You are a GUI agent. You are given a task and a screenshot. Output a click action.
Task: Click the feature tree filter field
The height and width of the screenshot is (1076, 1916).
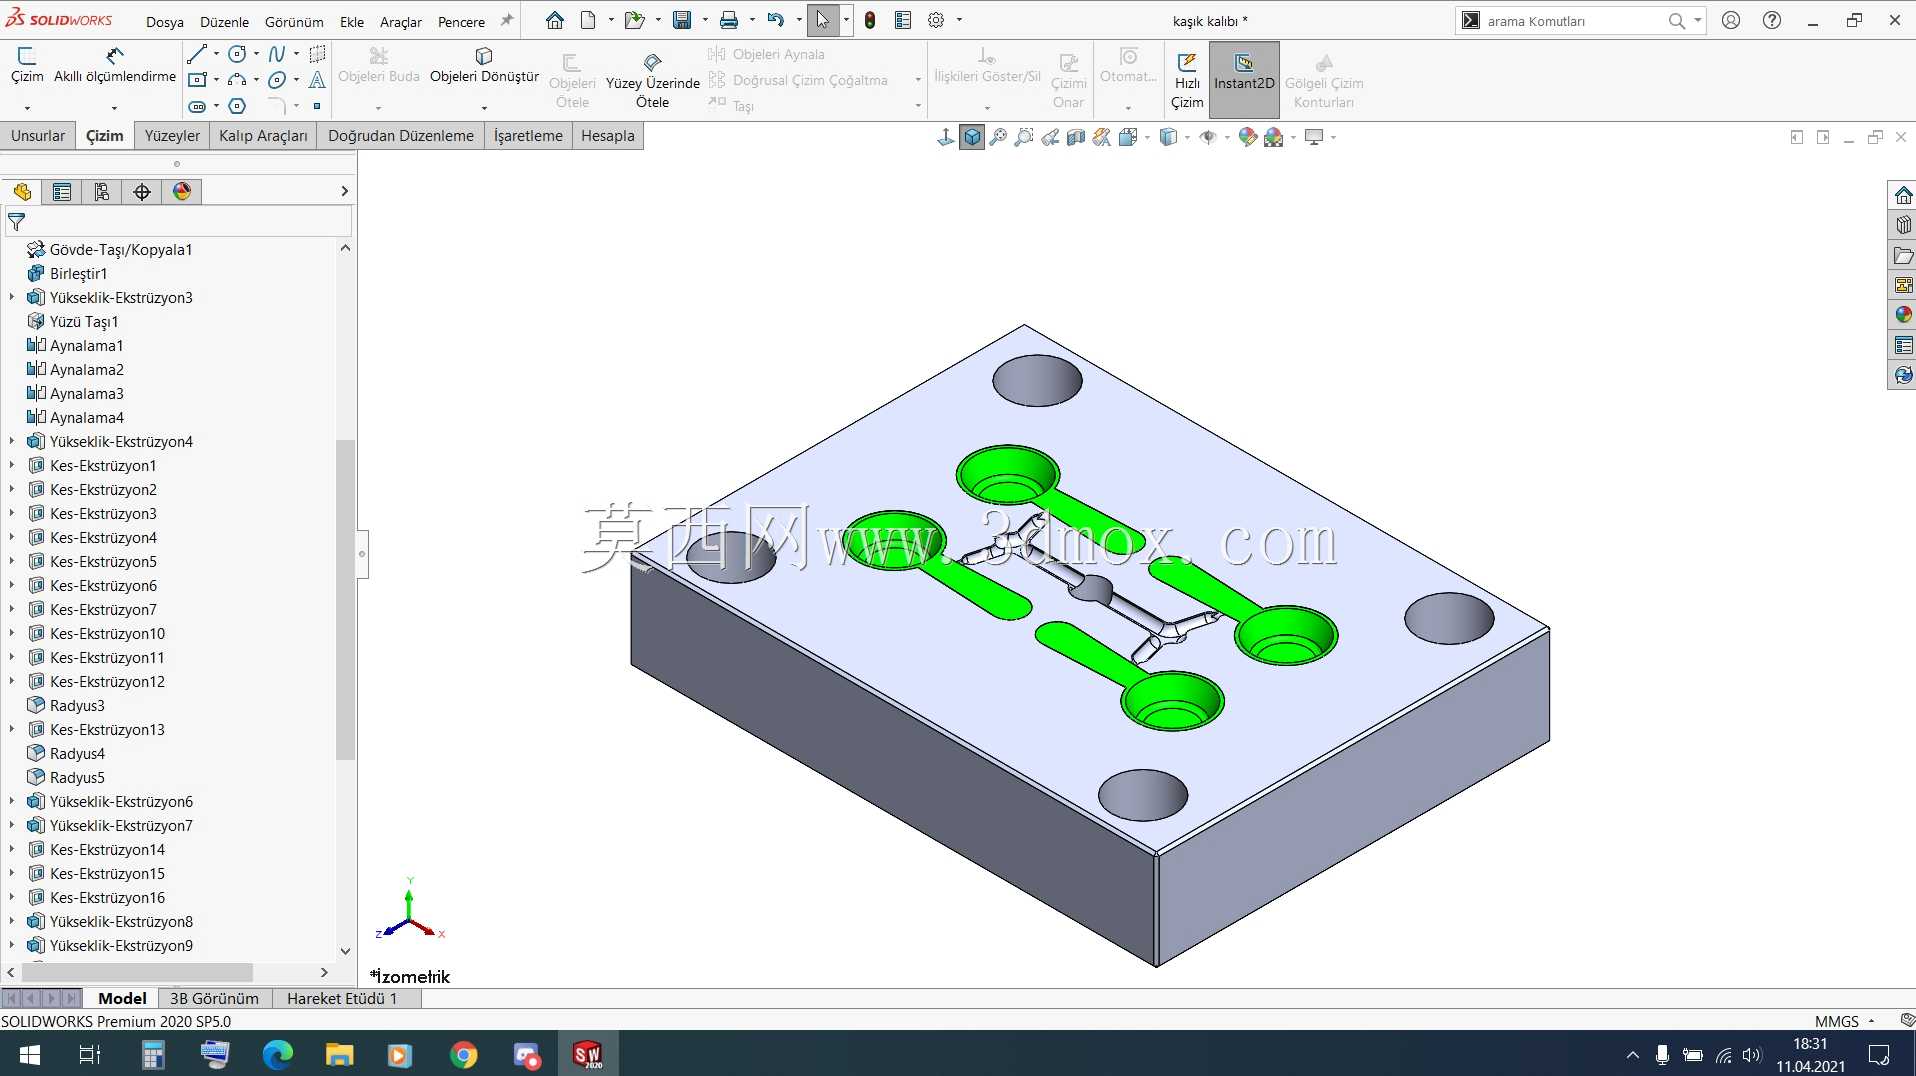click(x=178, y=222)
